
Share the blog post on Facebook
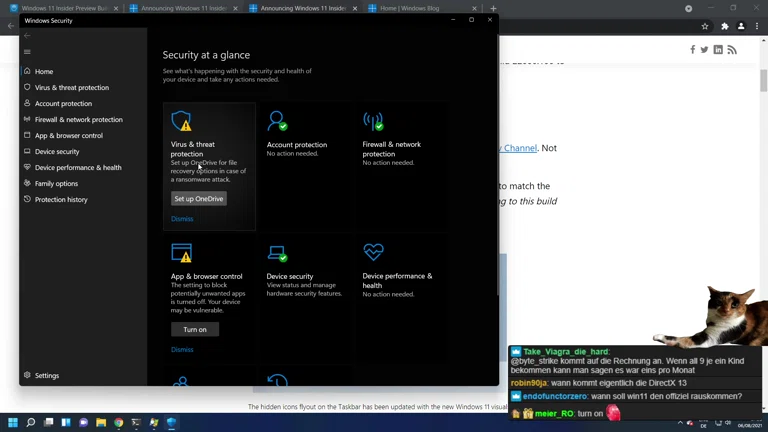coord(693,49)
